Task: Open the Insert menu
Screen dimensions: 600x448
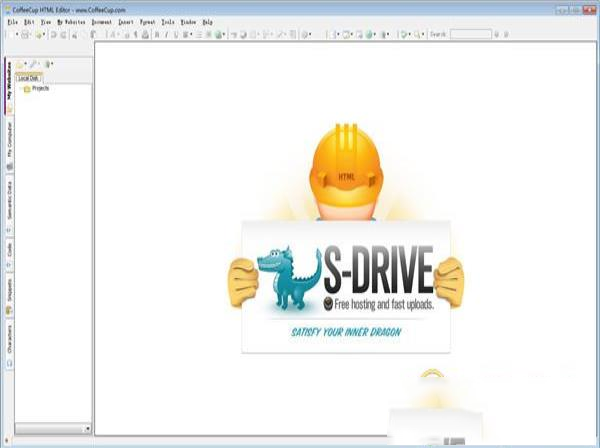Action: coord(126,22)
